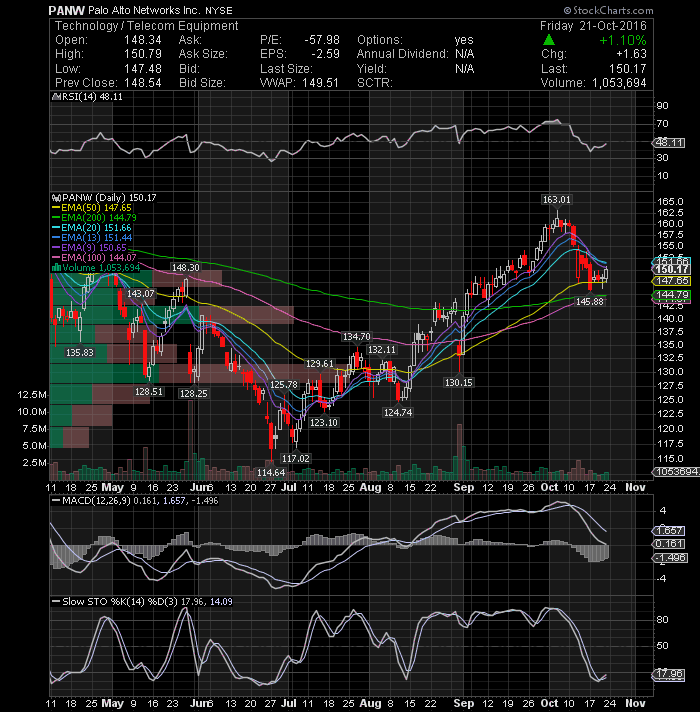Image resolution: width=700 pixels, height=712 pixels.
Task: Click the 128.25 price annotation
Action: click(x=193, y=393)
